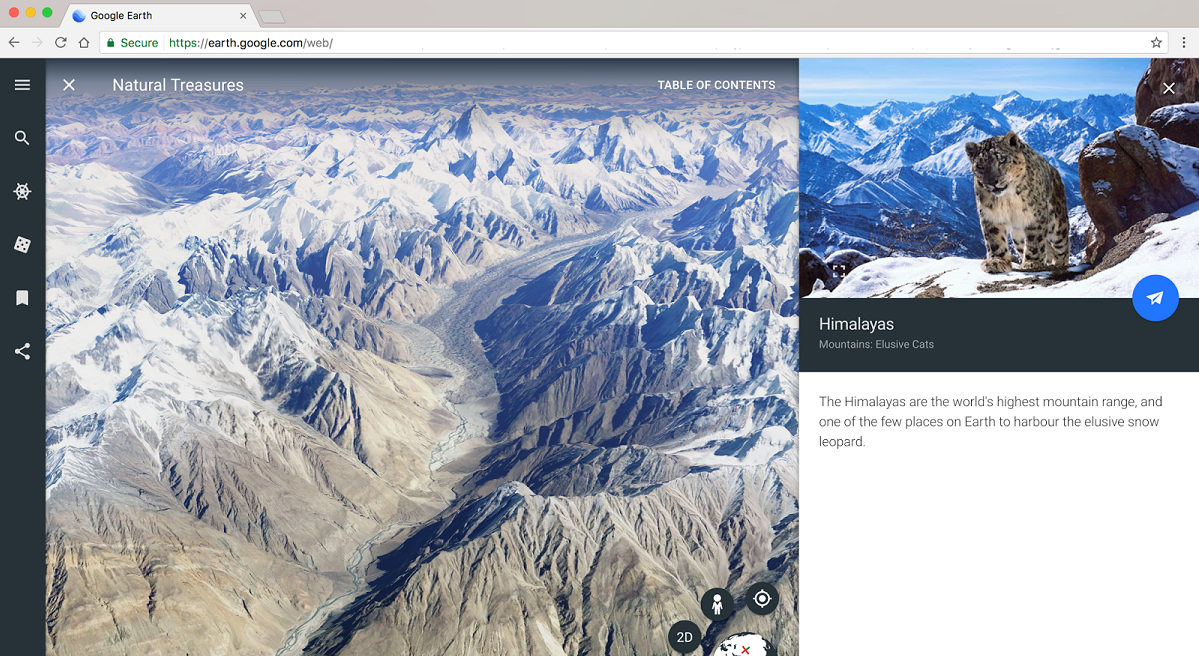Screen dimensions: 1199x656
Task: Select the Pegman Street View icon
Action: click(716, 604)
